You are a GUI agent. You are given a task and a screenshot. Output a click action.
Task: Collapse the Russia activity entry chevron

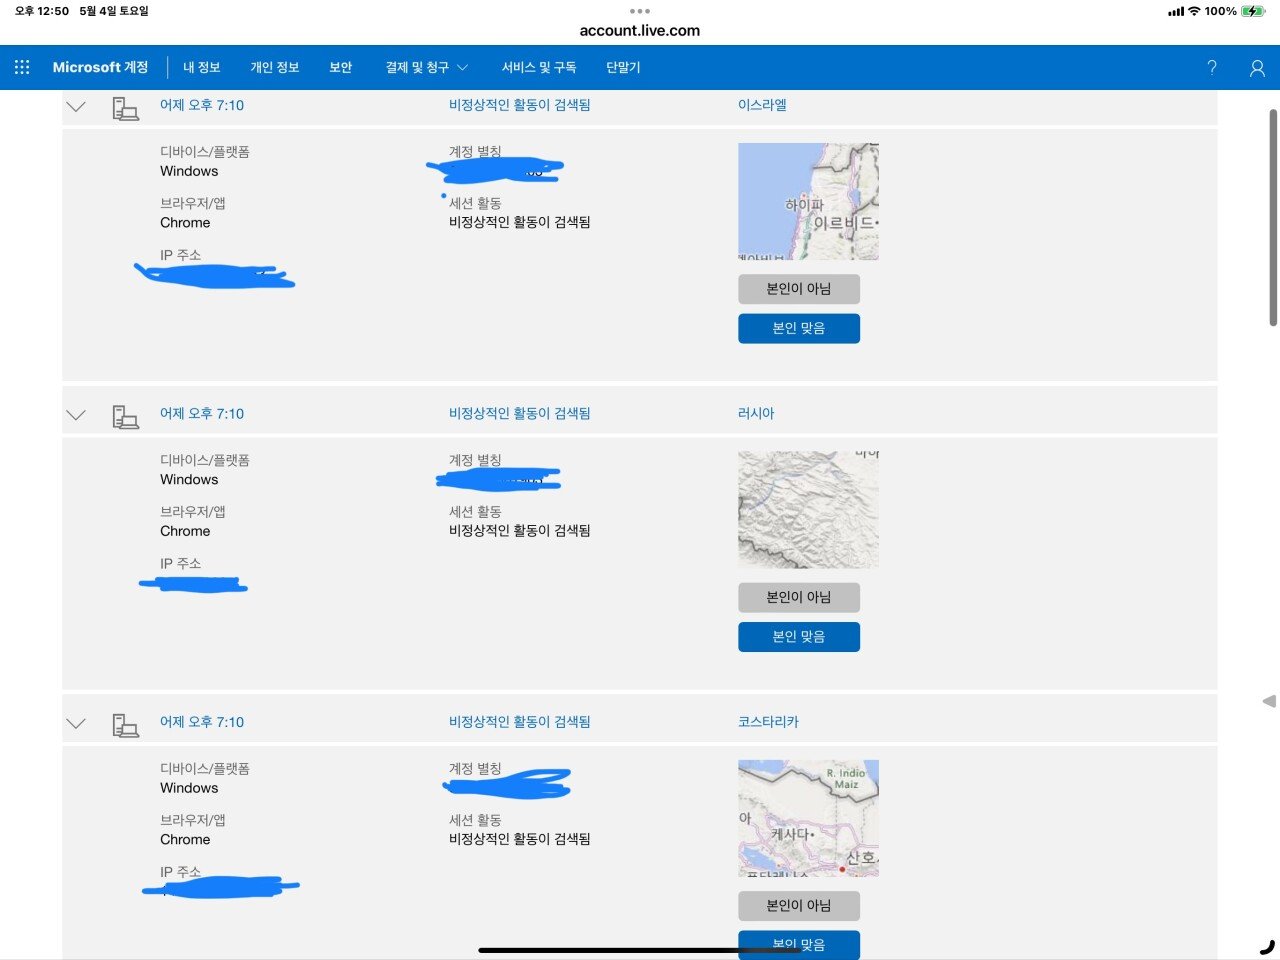(76, 415)
